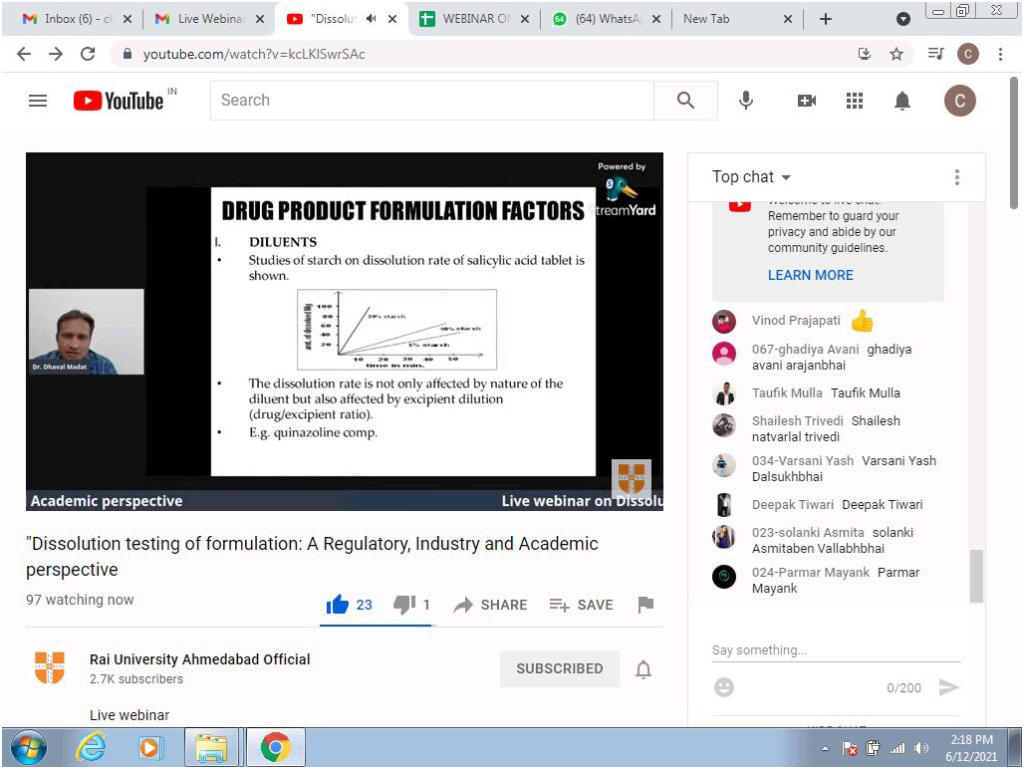Click the 024-Parmar Mayank chat message
1024x769 pixels.
835,580
